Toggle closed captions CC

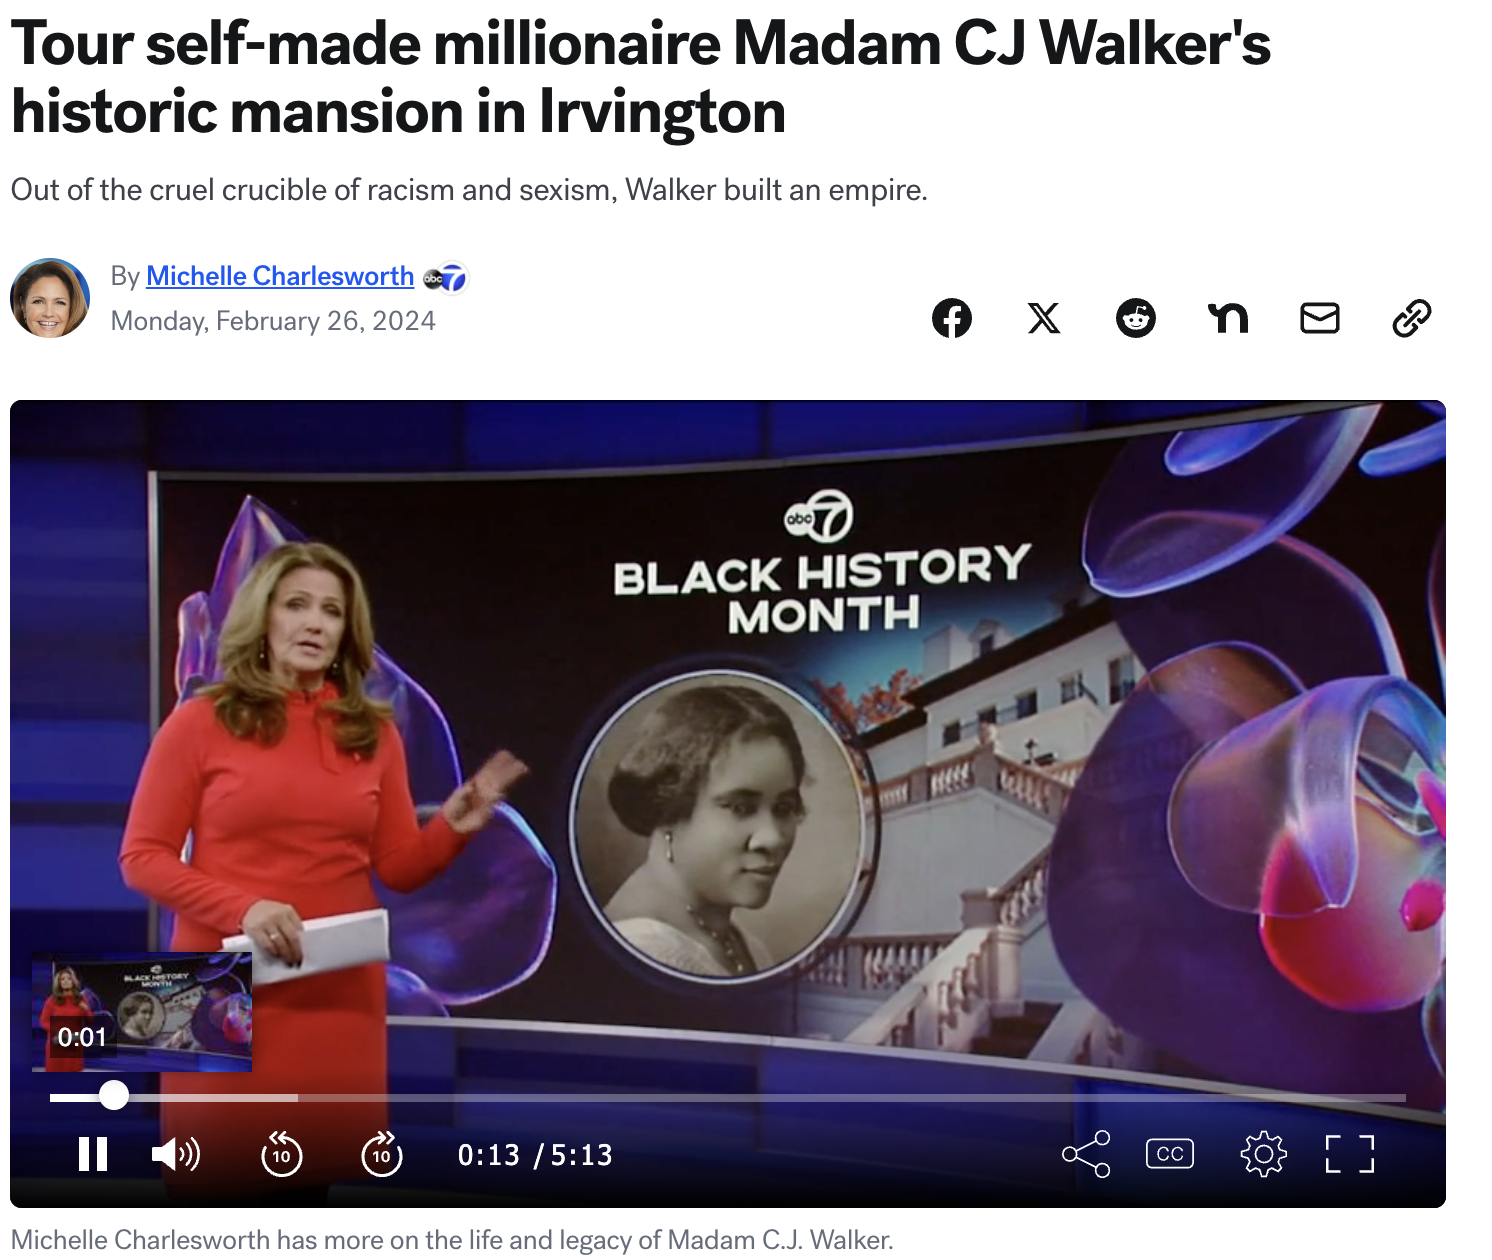pyautogui.click(x=1170, y=1154)
